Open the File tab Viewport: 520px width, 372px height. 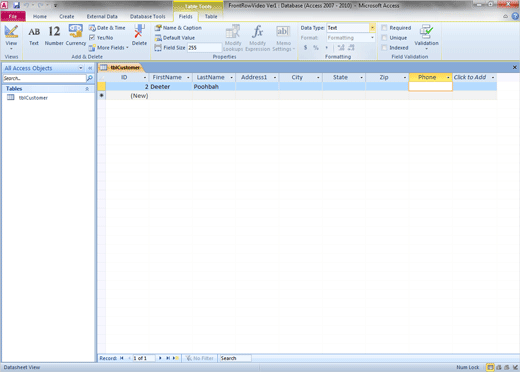tap(13, 16)
